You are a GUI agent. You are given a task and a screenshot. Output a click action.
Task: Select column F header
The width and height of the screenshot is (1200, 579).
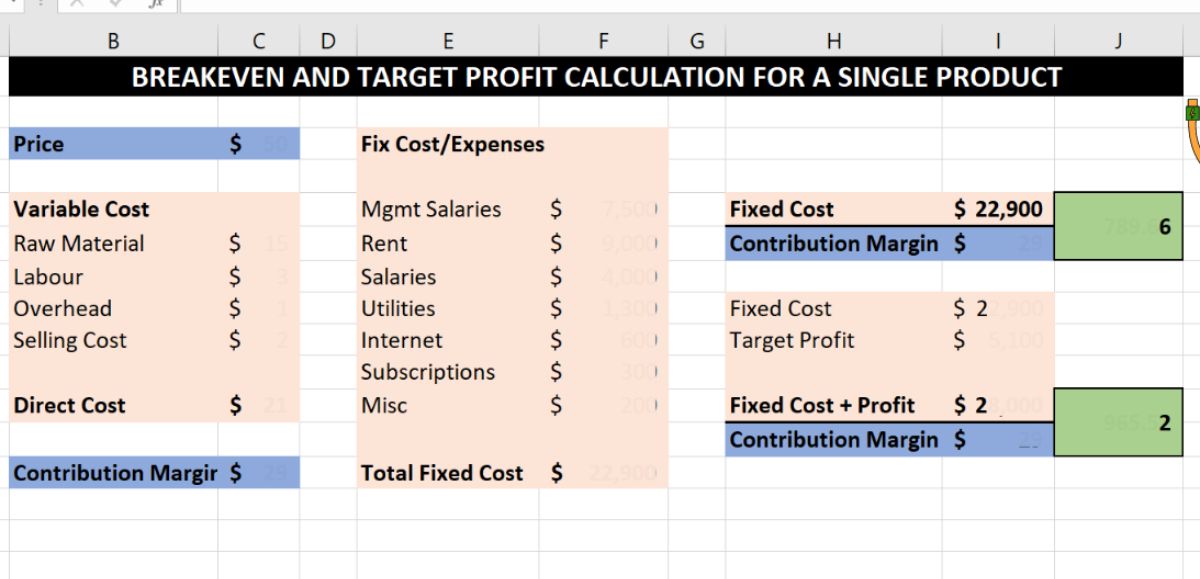point(602,41)
